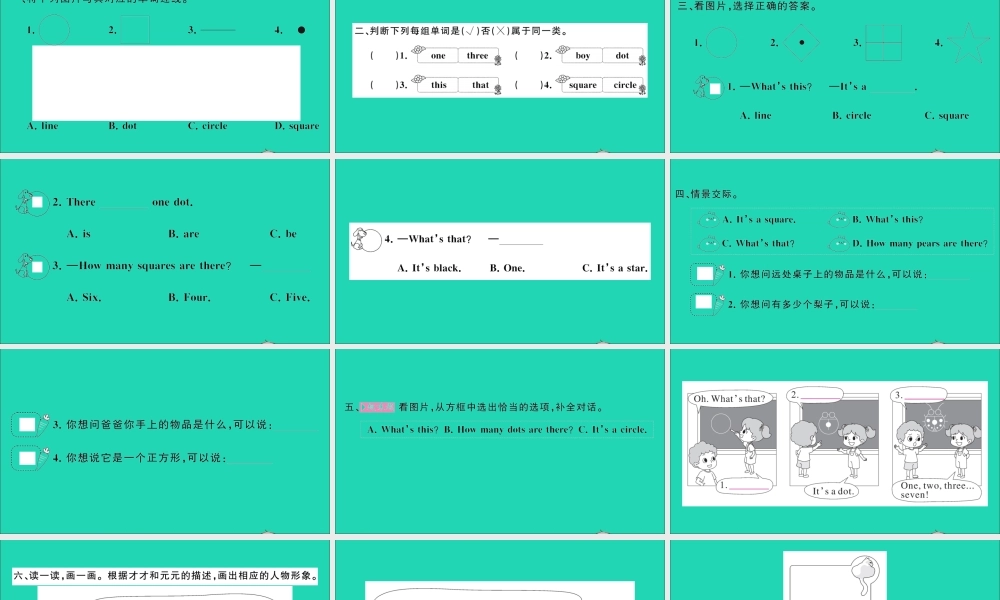Click the circle shape numbered 1 in matching exercise
This screenshot has height=600, width=1000.
54,29
